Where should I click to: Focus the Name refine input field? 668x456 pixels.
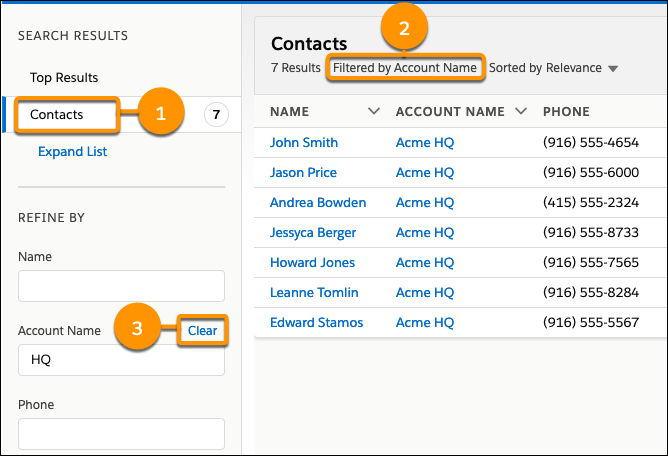pos(121,286)
